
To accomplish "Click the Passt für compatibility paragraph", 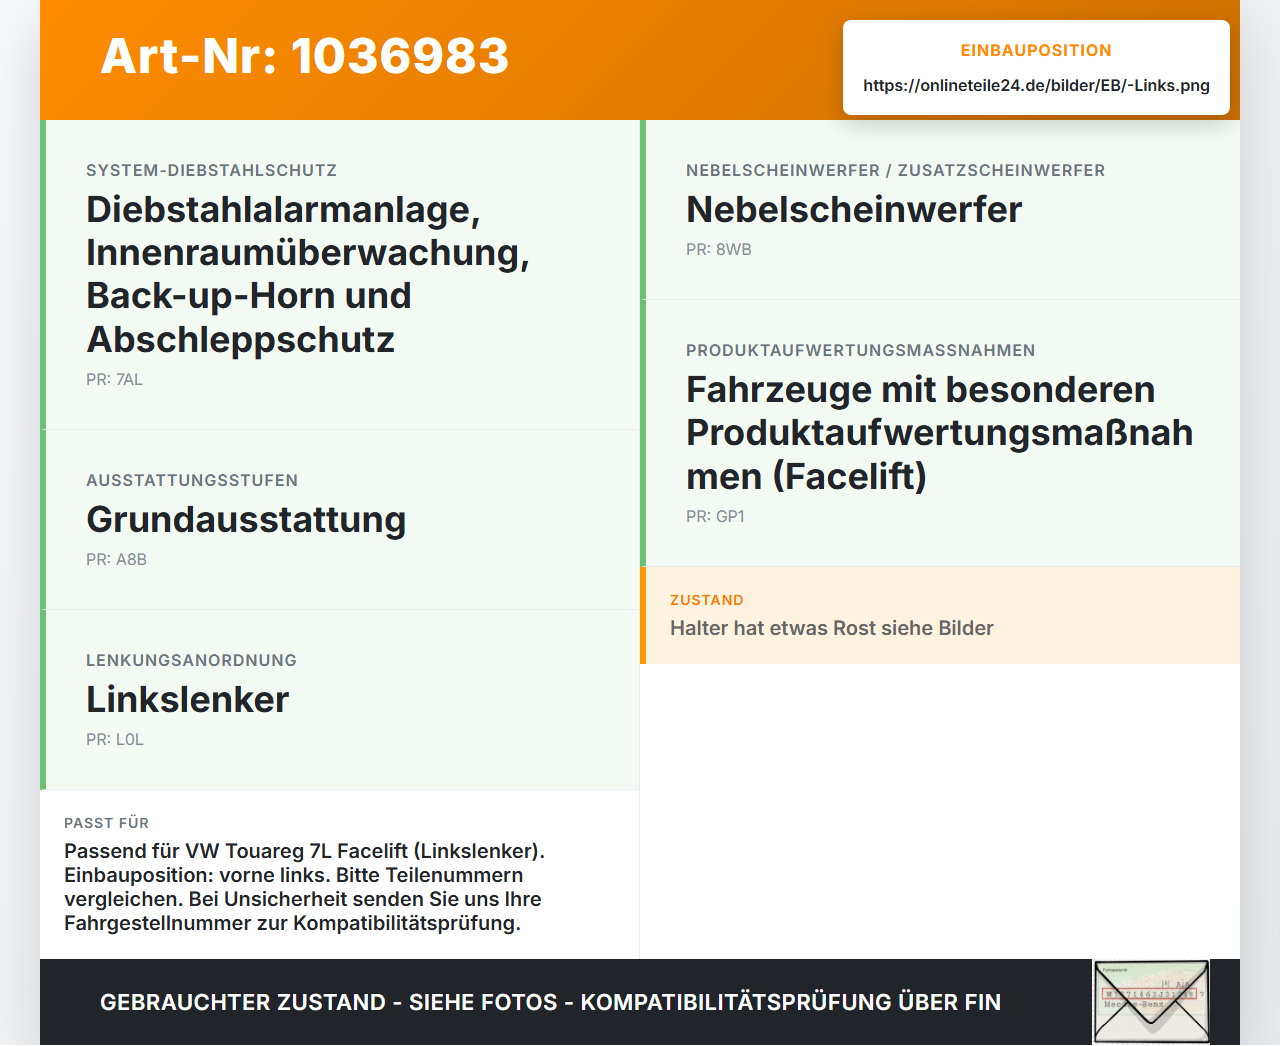I will (x=304, y=887).
